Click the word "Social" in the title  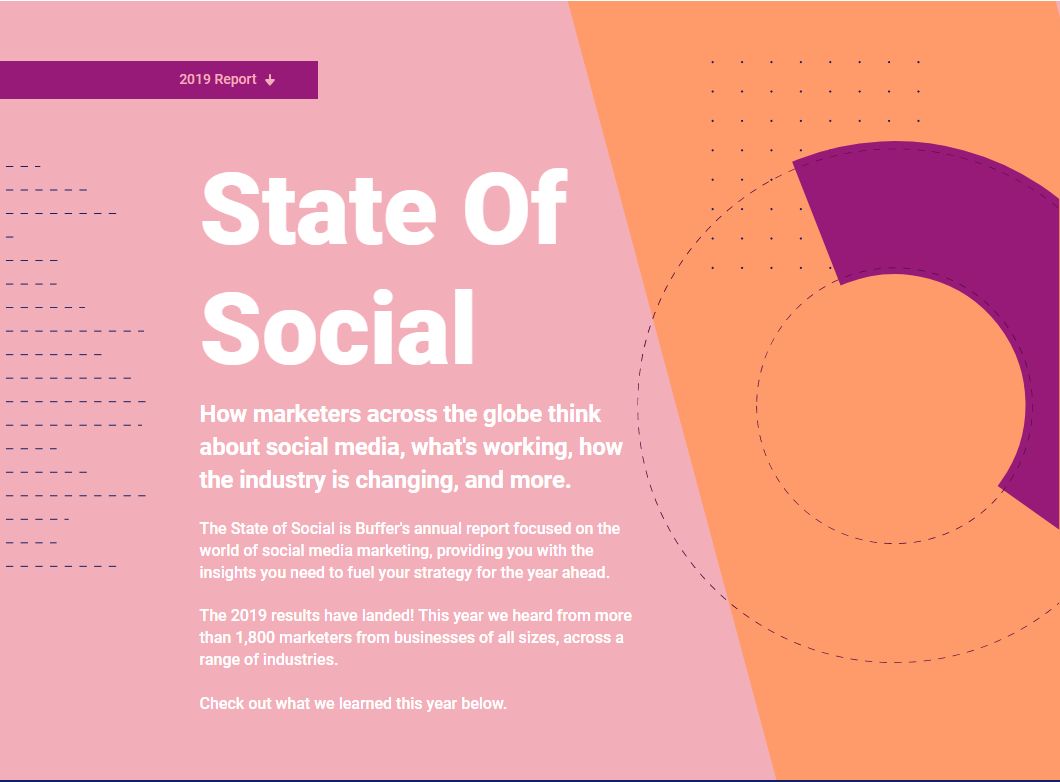(x=338, y=328)
